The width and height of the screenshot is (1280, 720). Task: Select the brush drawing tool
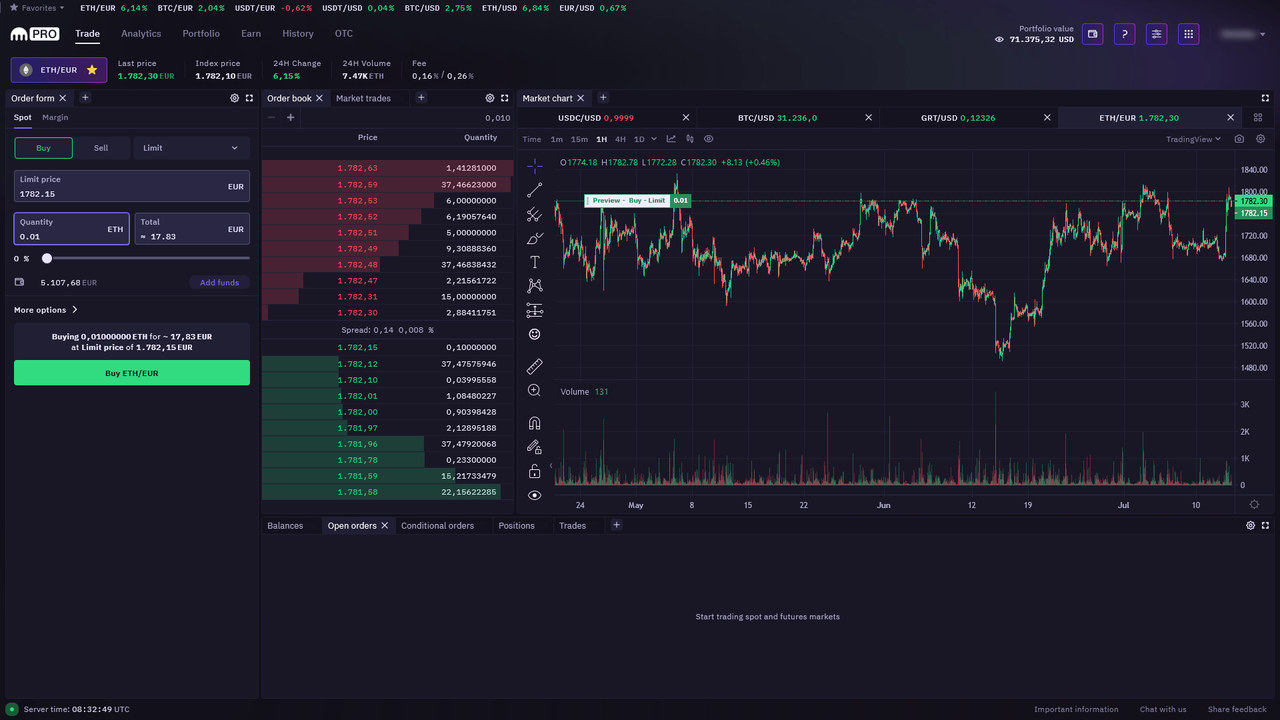point(534,238)
